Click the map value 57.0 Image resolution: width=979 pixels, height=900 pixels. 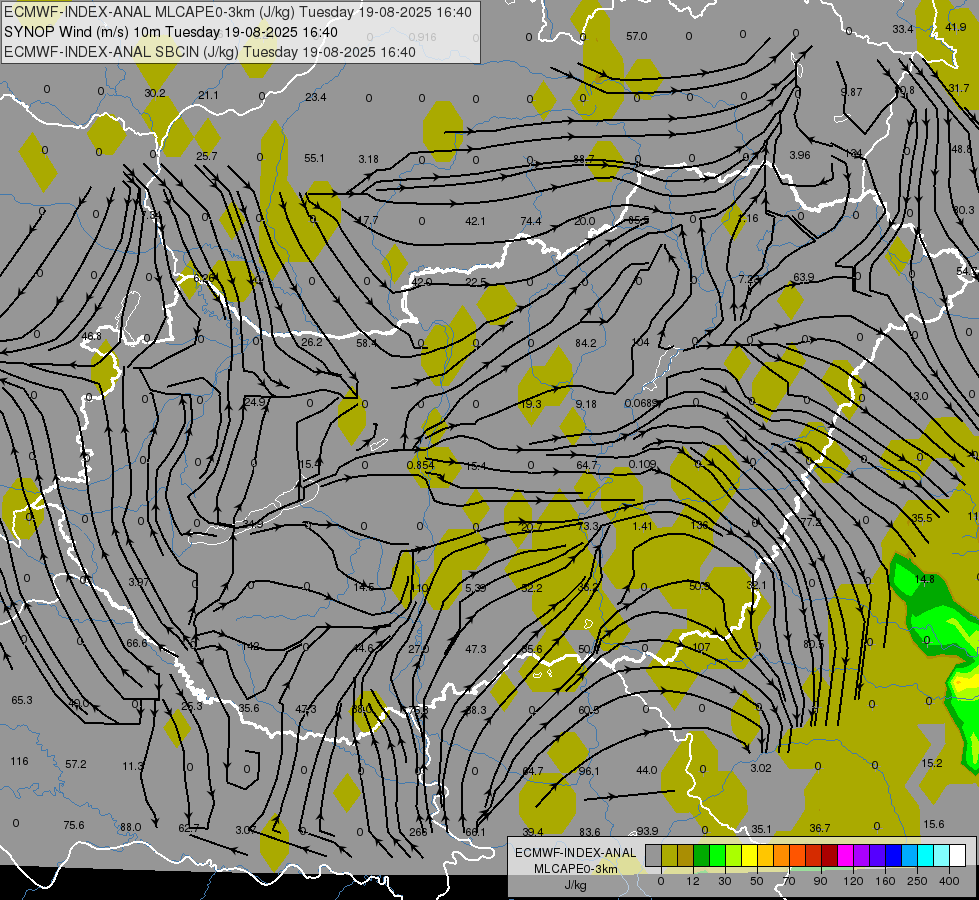[x=636, y=36]
